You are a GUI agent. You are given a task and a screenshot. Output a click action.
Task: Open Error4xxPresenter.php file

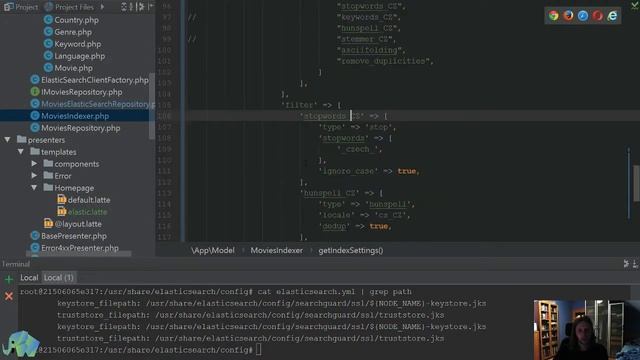(x=80, y=248)
